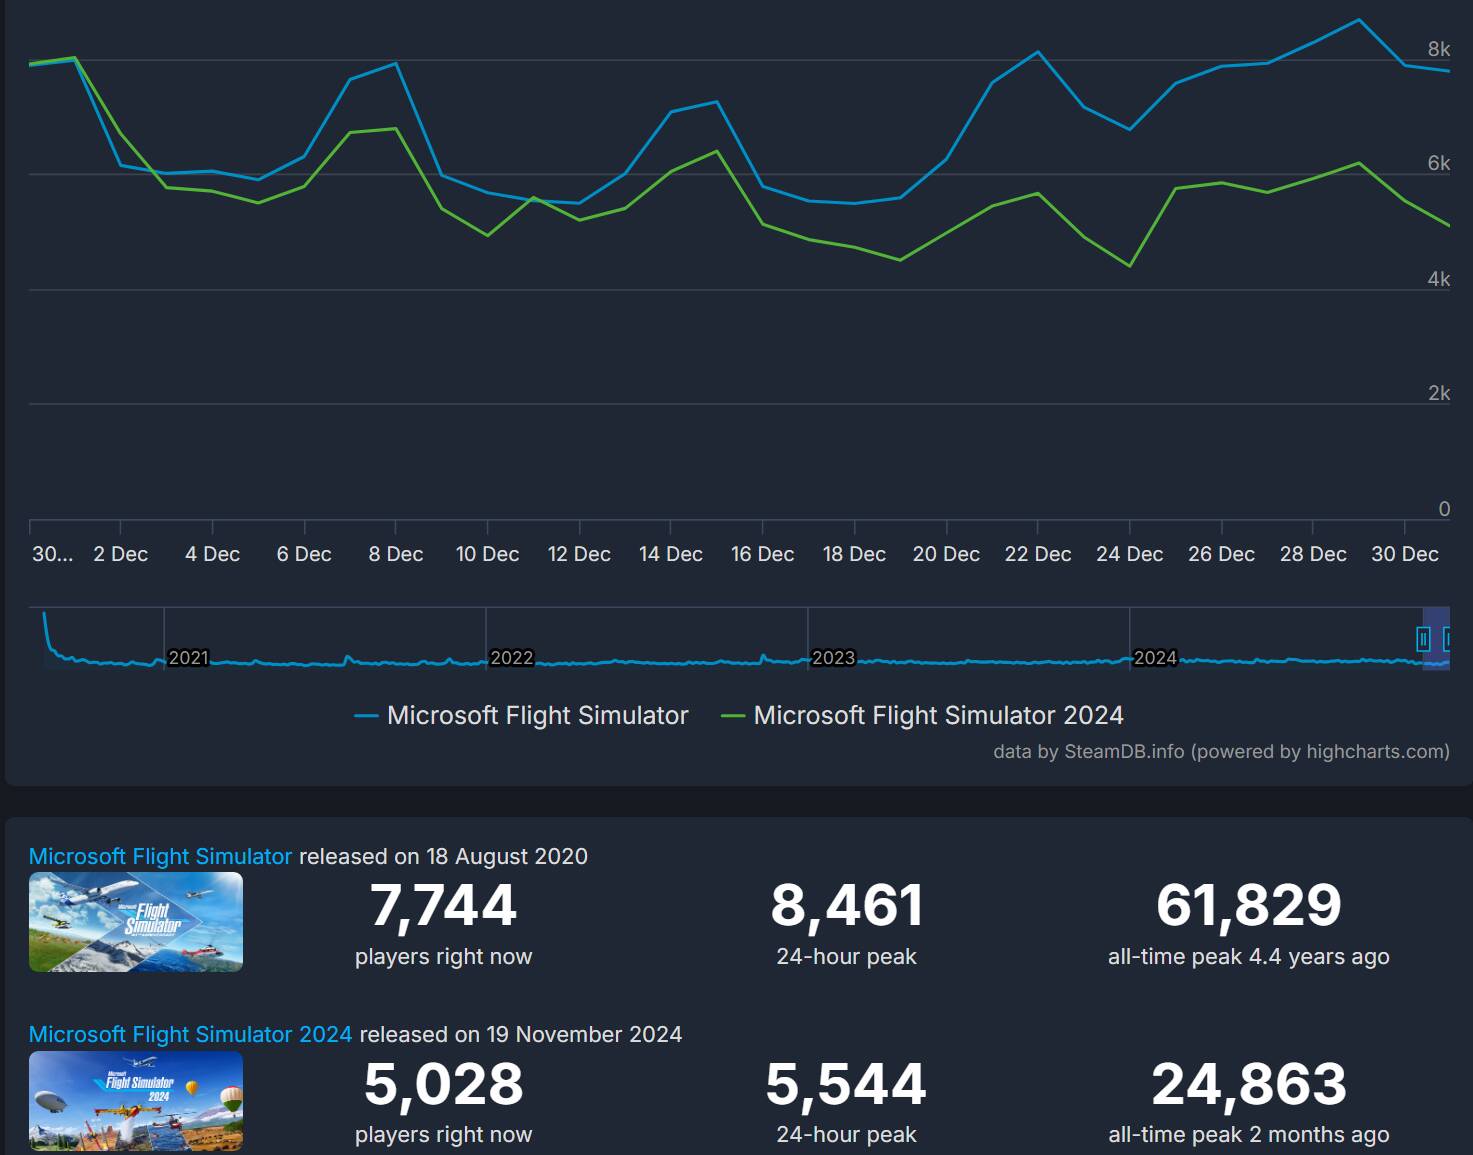Open the Microsoft Flight Simulator game link
1473x1155 pixels.
point(160,856)
